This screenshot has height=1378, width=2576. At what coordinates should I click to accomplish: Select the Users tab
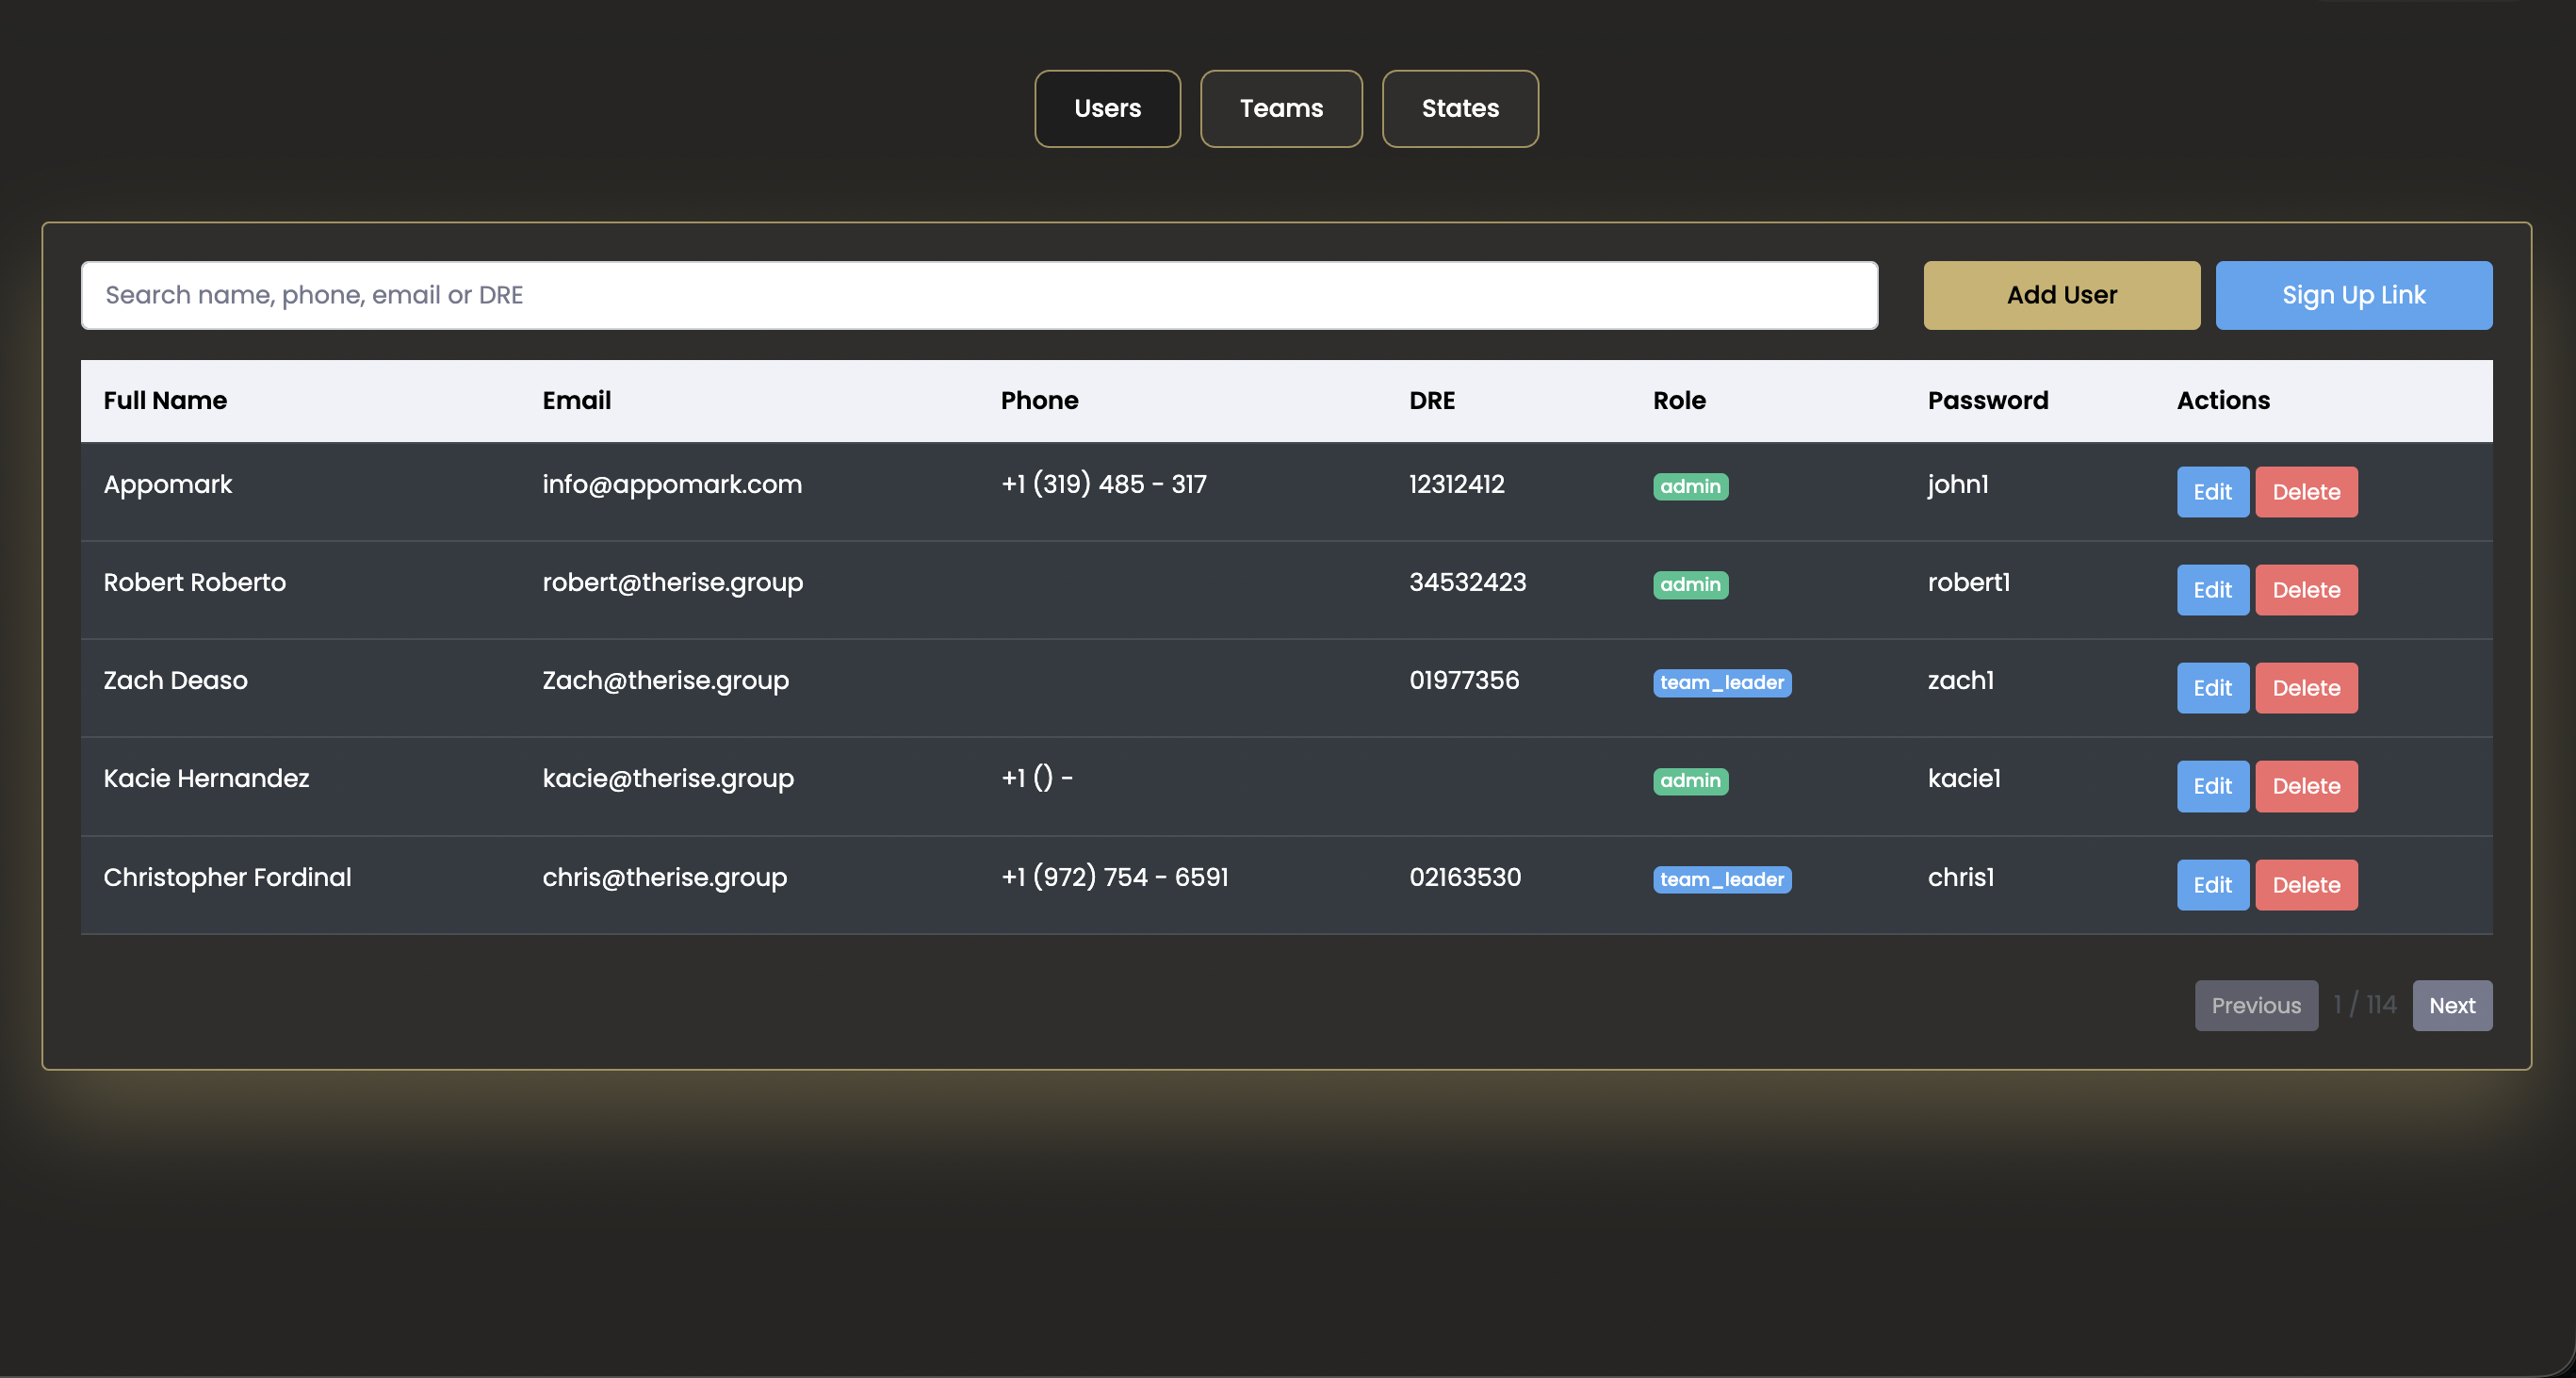click(x=1107, y=108)
